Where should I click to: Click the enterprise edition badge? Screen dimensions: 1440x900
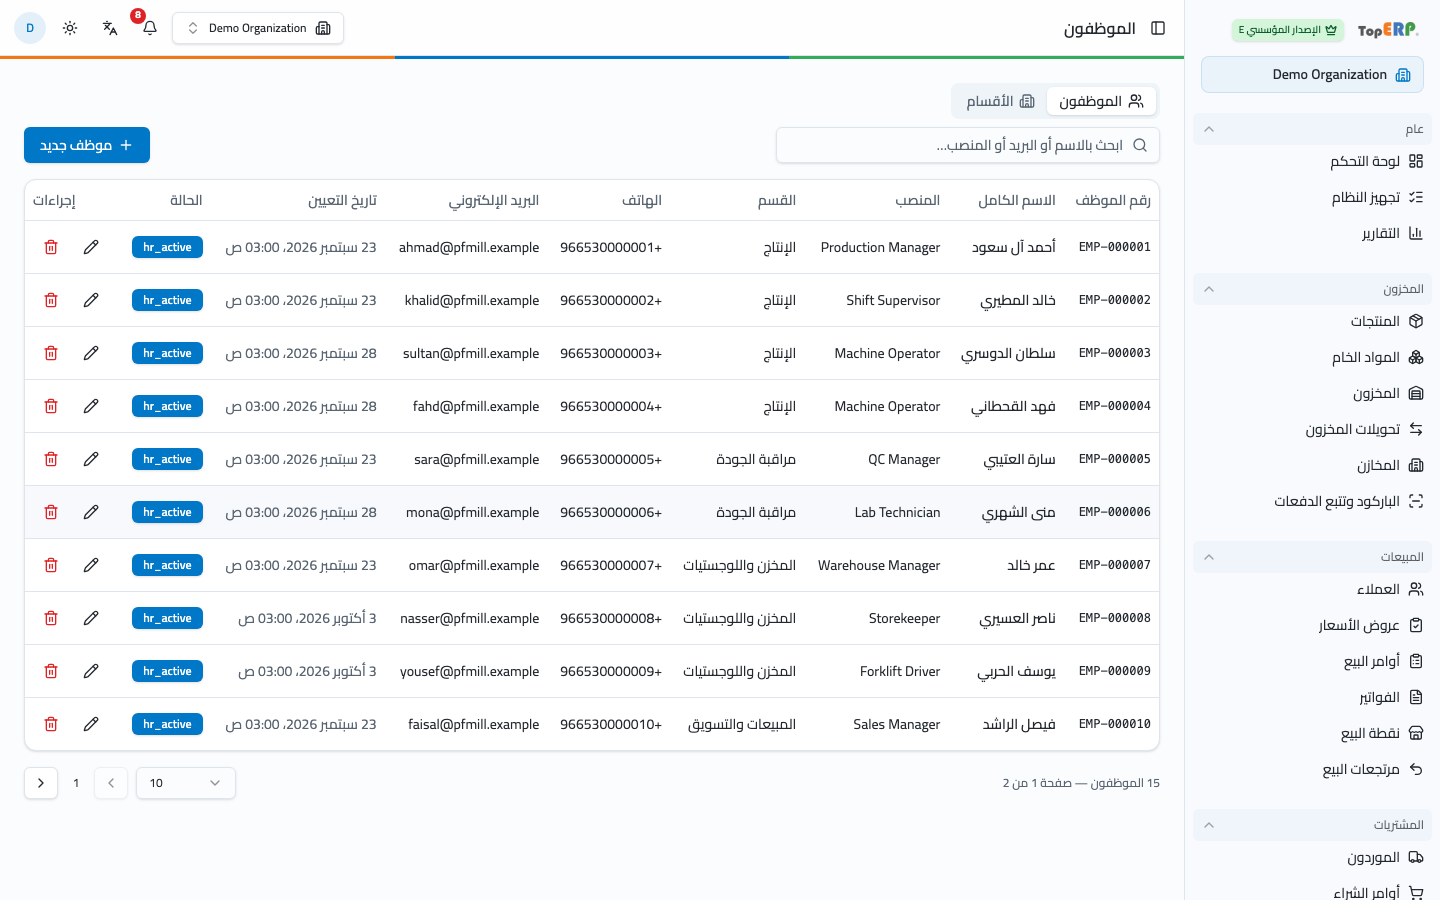1288,30
